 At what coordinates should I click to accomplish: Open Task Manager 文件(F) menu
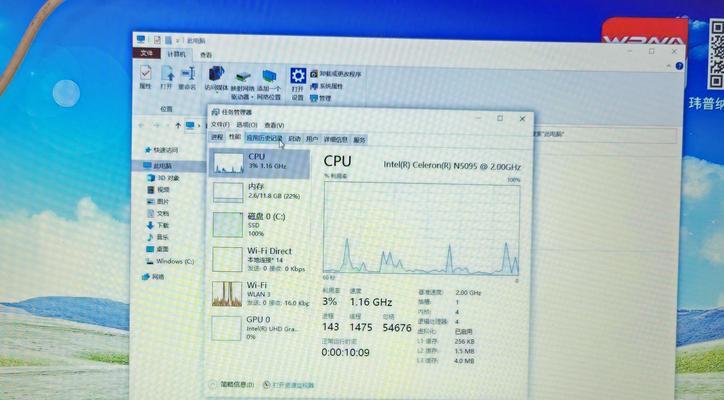point(220,125)
